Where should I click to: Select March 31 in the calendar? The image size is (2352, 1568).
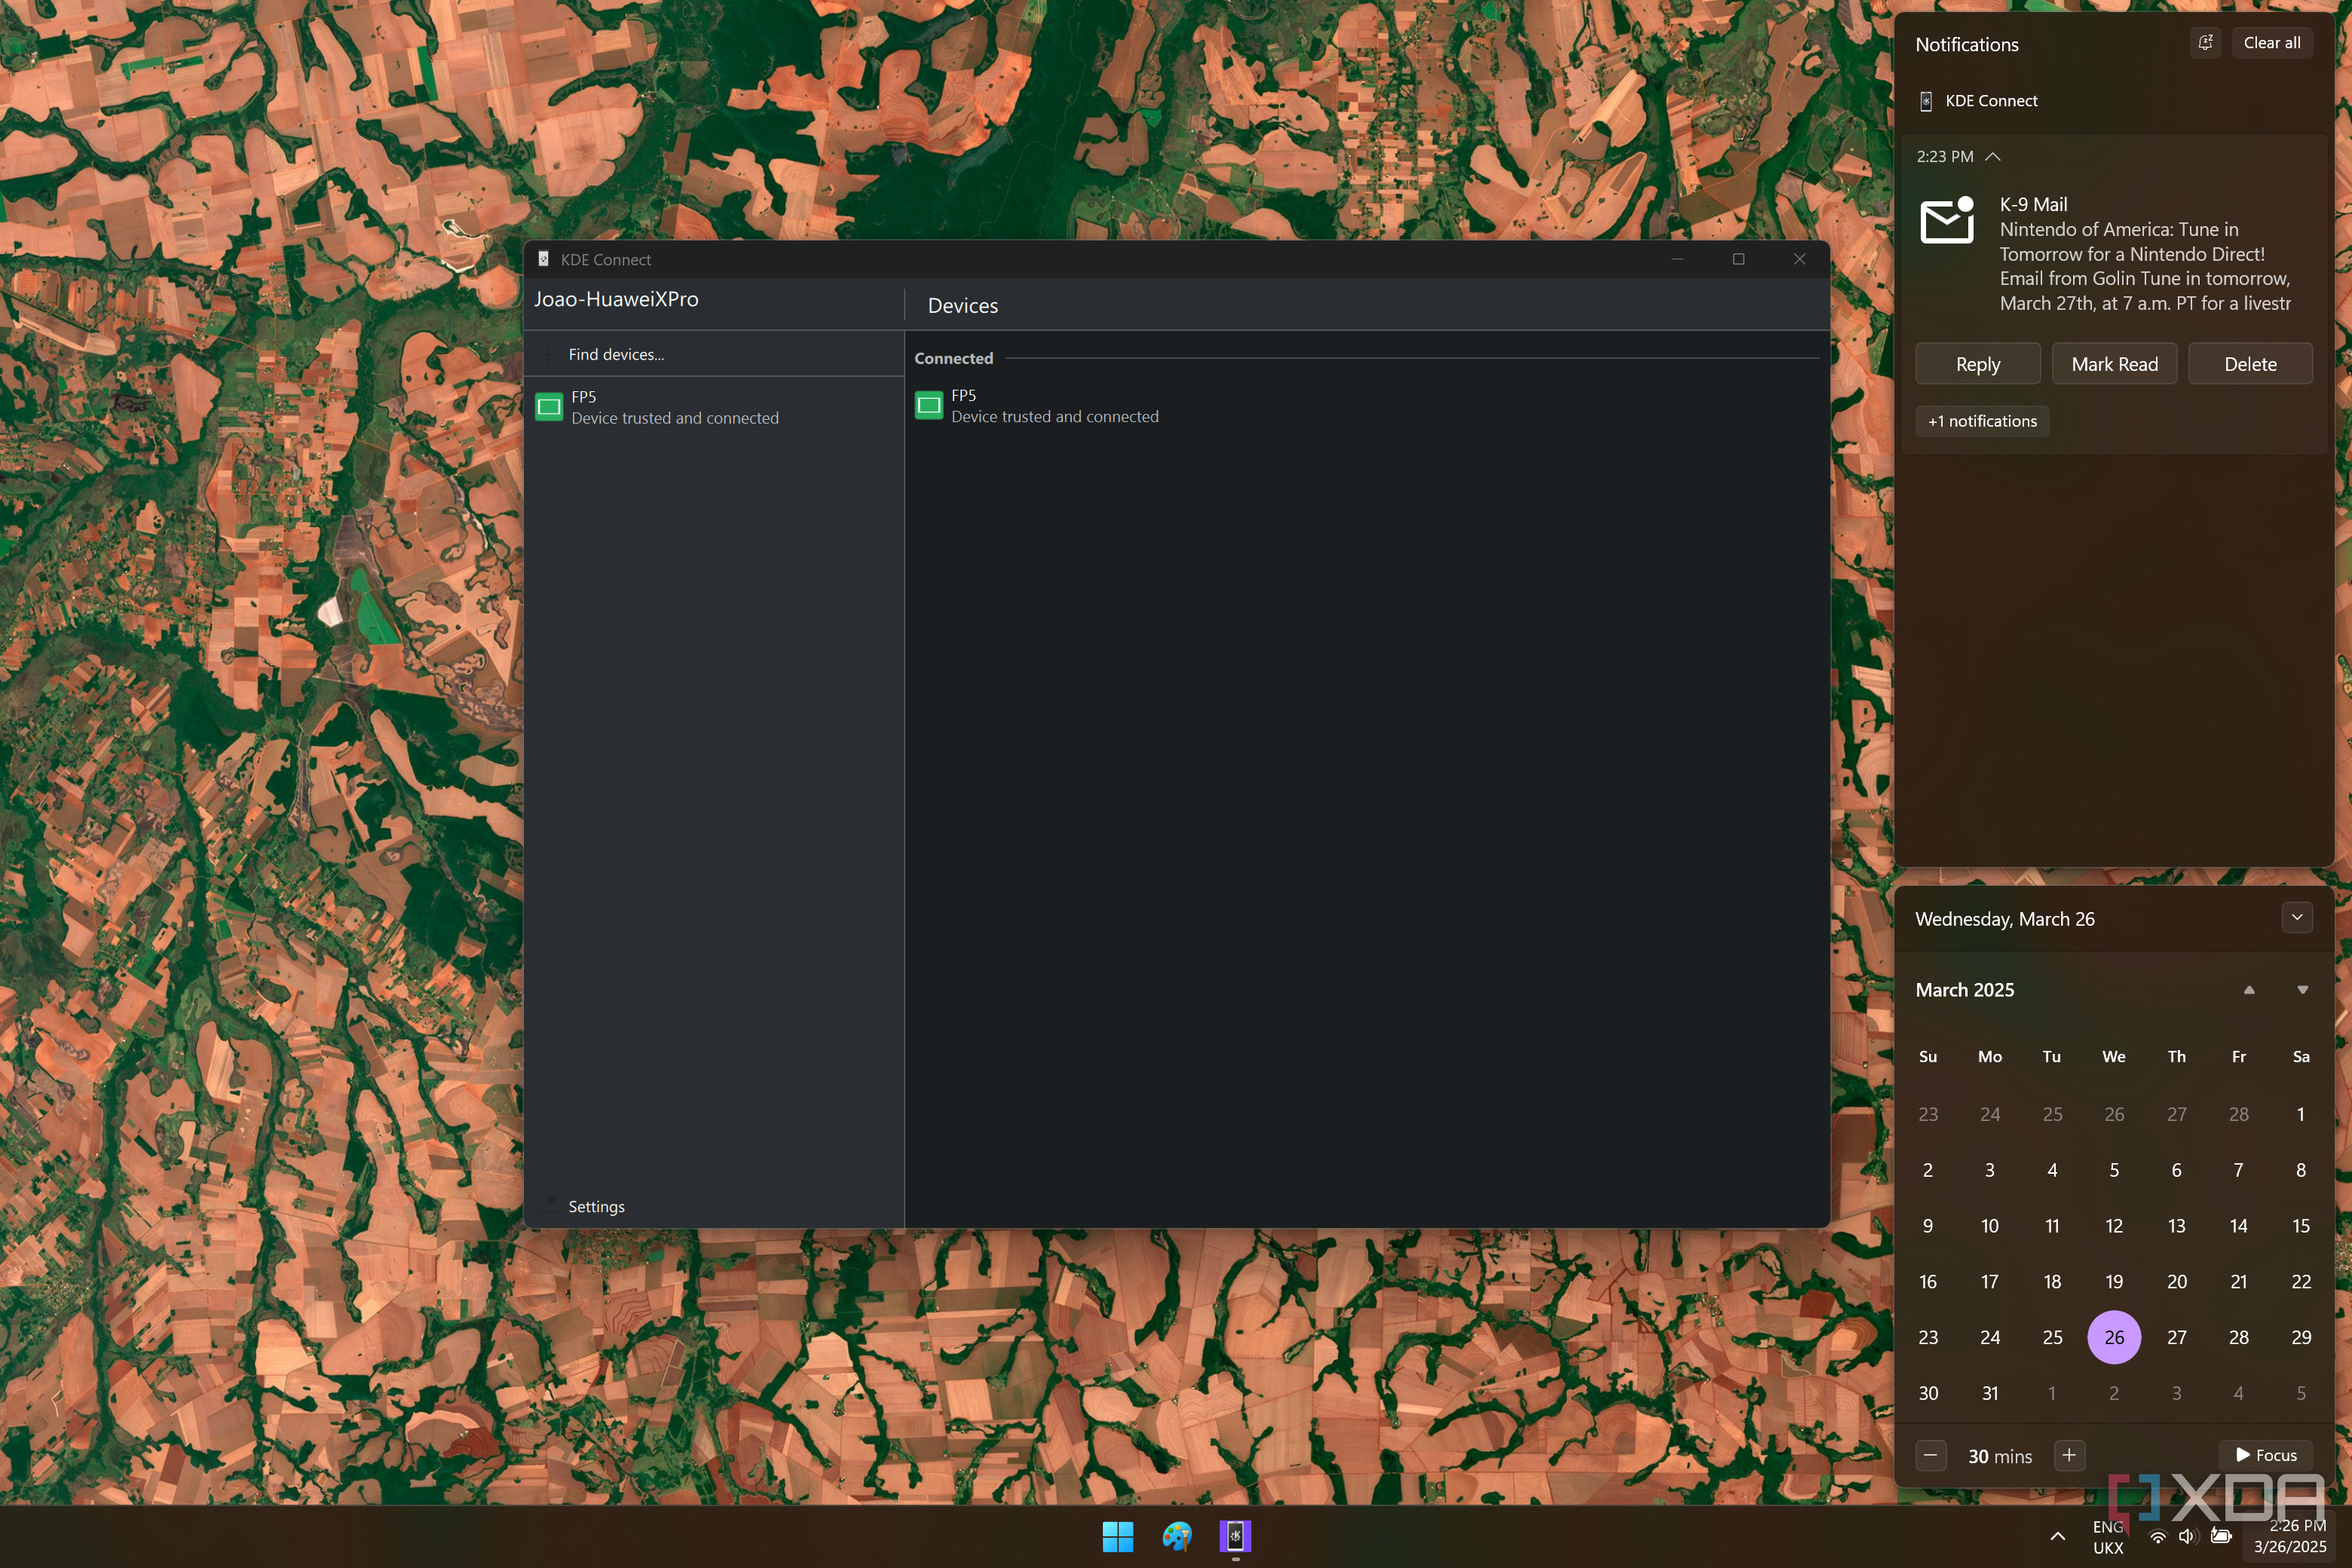coord(1990,1393)
